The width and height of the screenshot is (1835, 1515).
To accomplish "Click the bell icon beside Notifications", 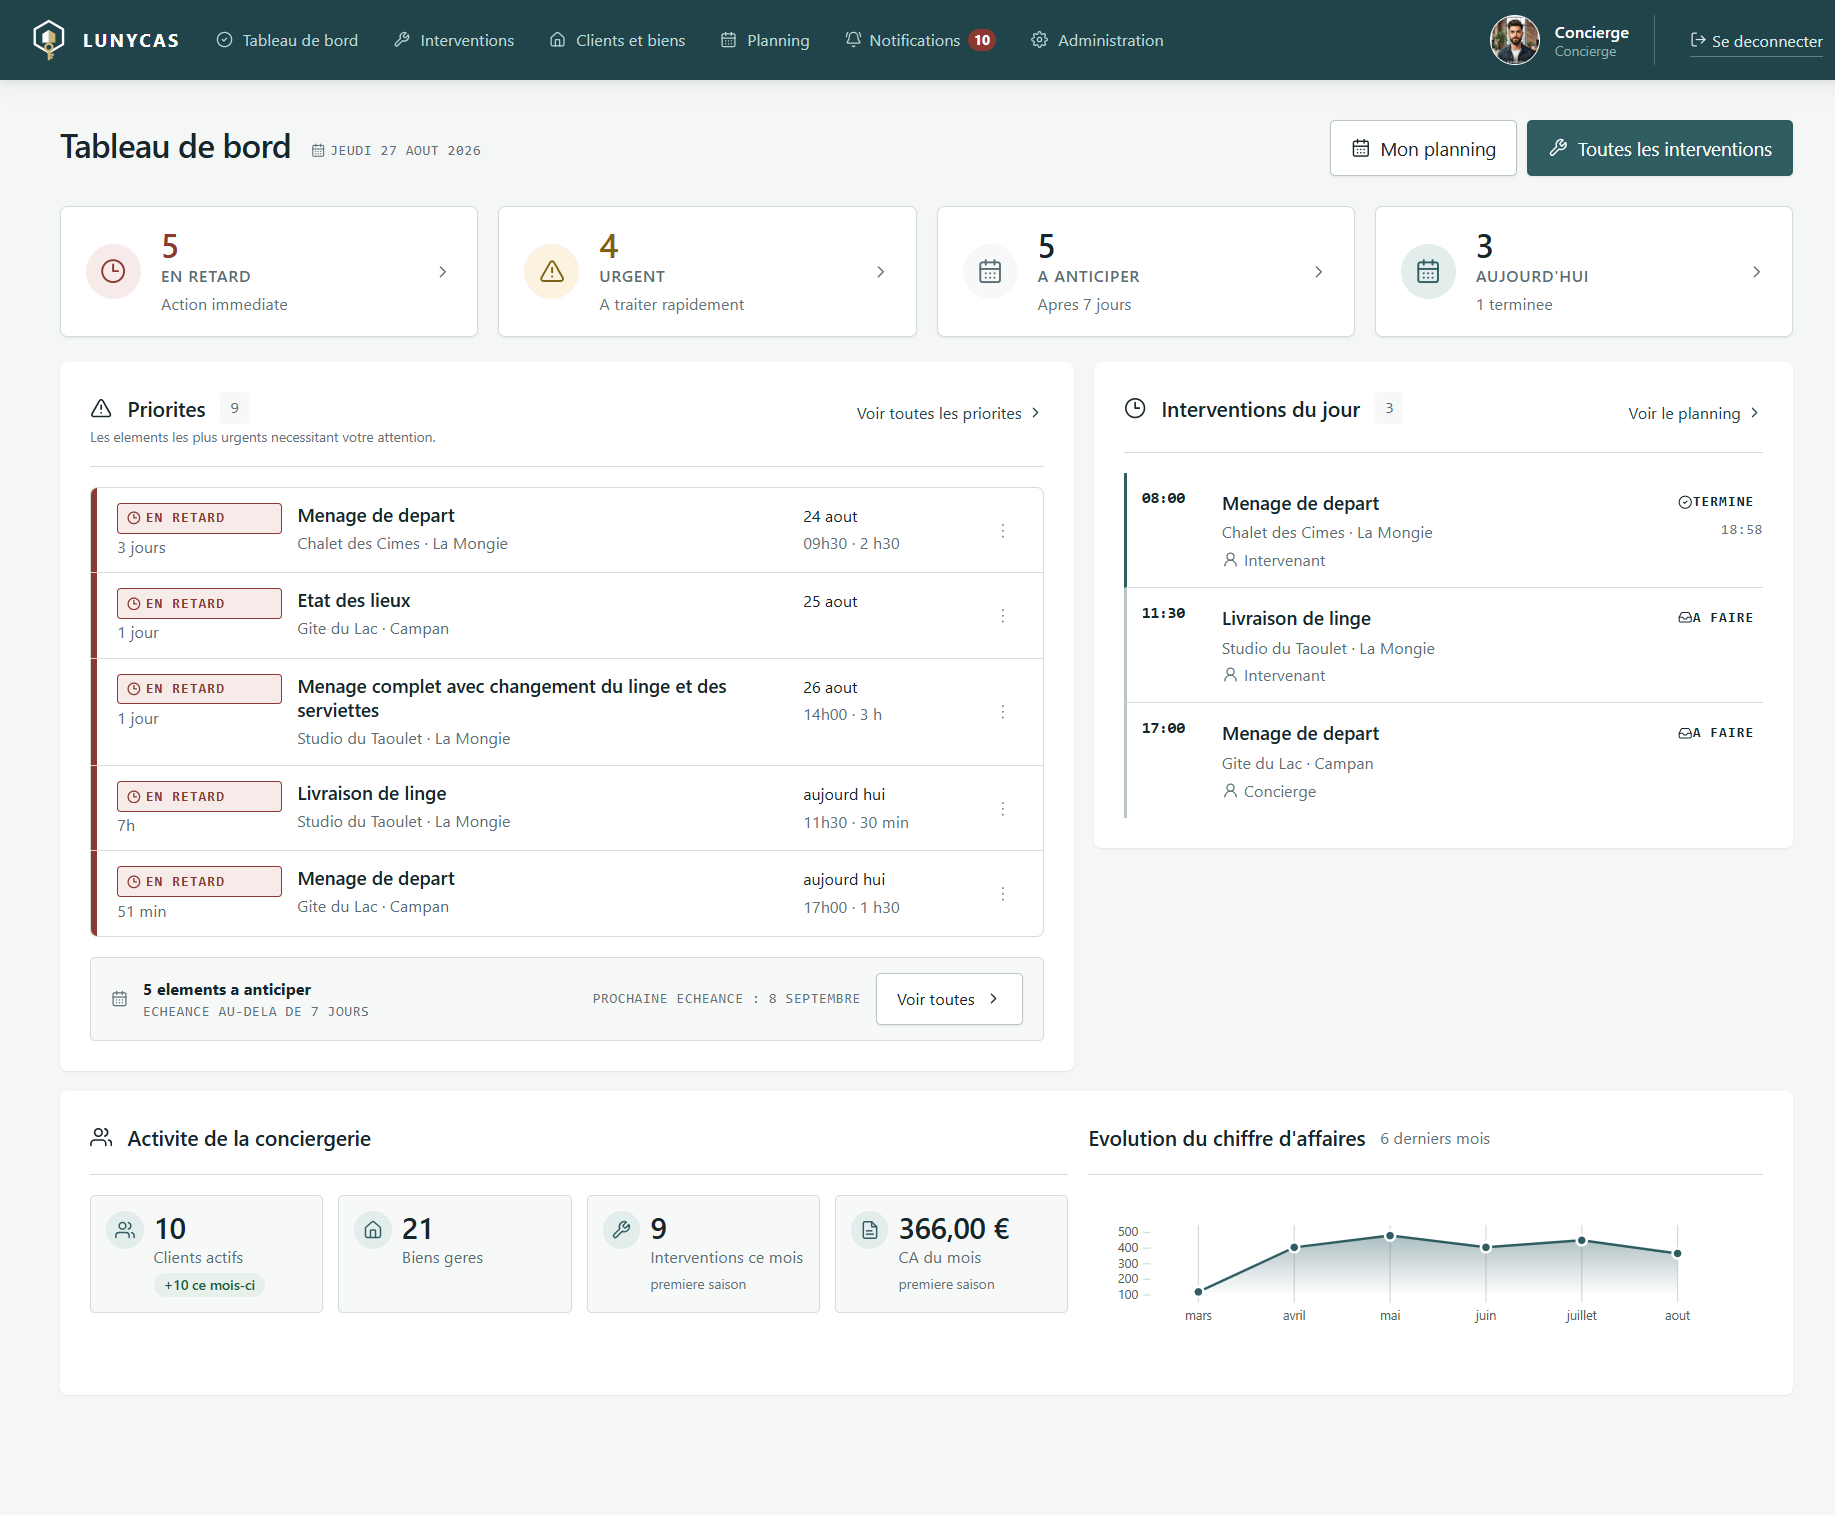I will point(853,39).
